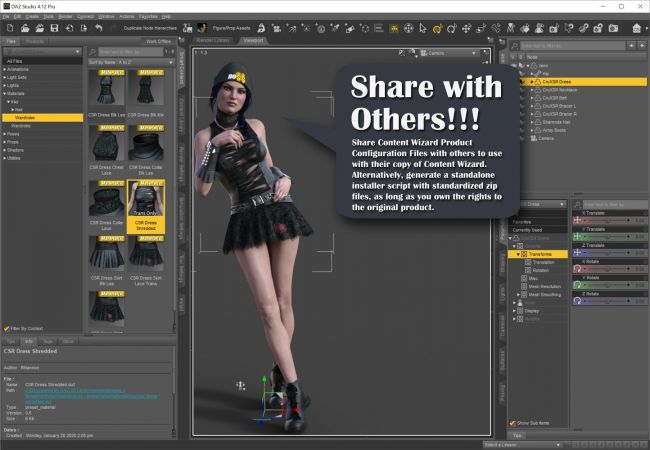Viewport: 650px width, 450px height.
Task: Click the New scene toolbar icon
Action: tap(11, 27)
